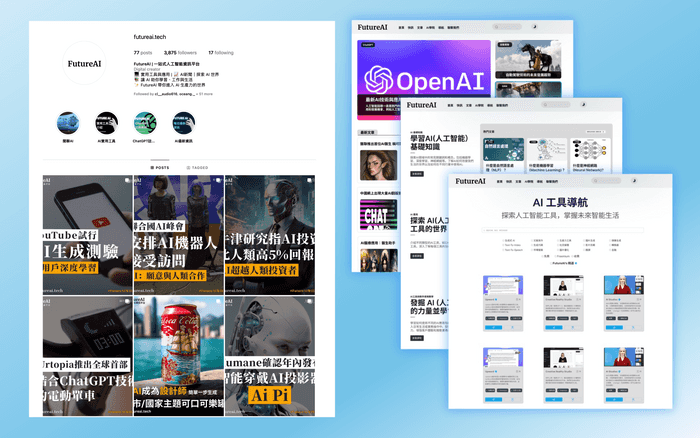
Task: Open the 3,875 followers list
Action: tap(180, 53)
